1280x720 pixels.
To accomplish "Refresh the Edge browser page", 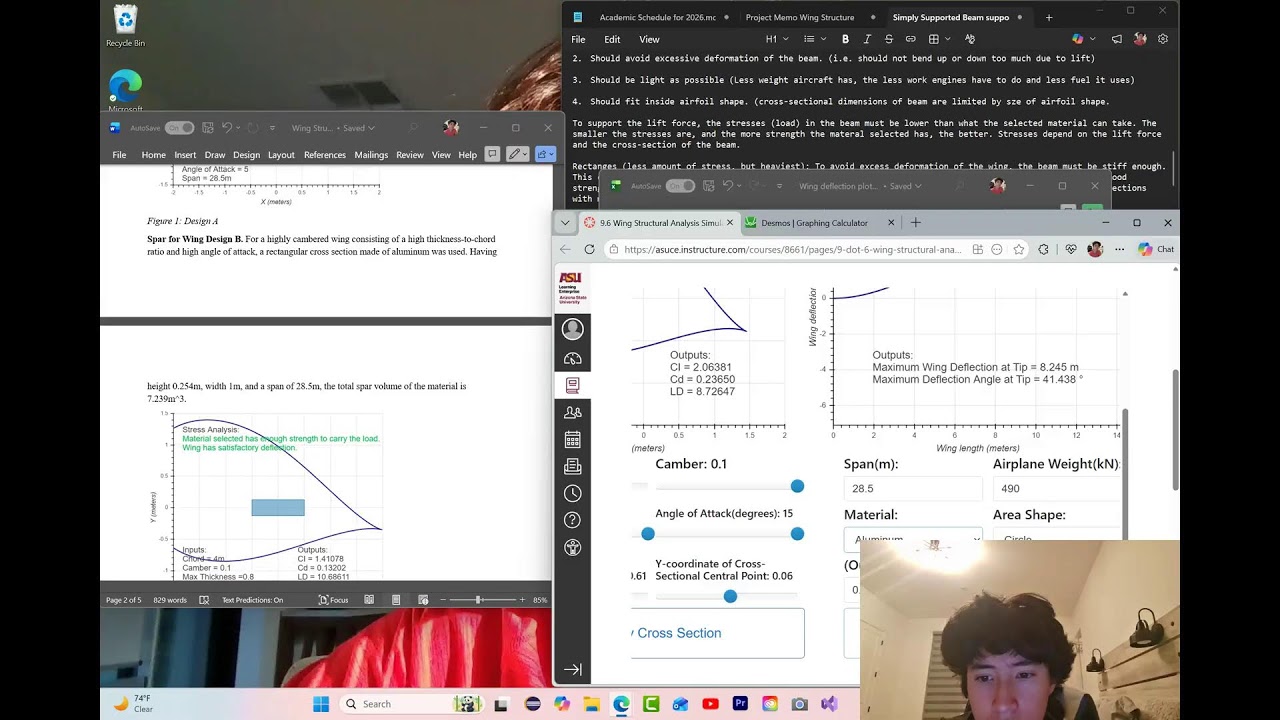I will [589, 249].
